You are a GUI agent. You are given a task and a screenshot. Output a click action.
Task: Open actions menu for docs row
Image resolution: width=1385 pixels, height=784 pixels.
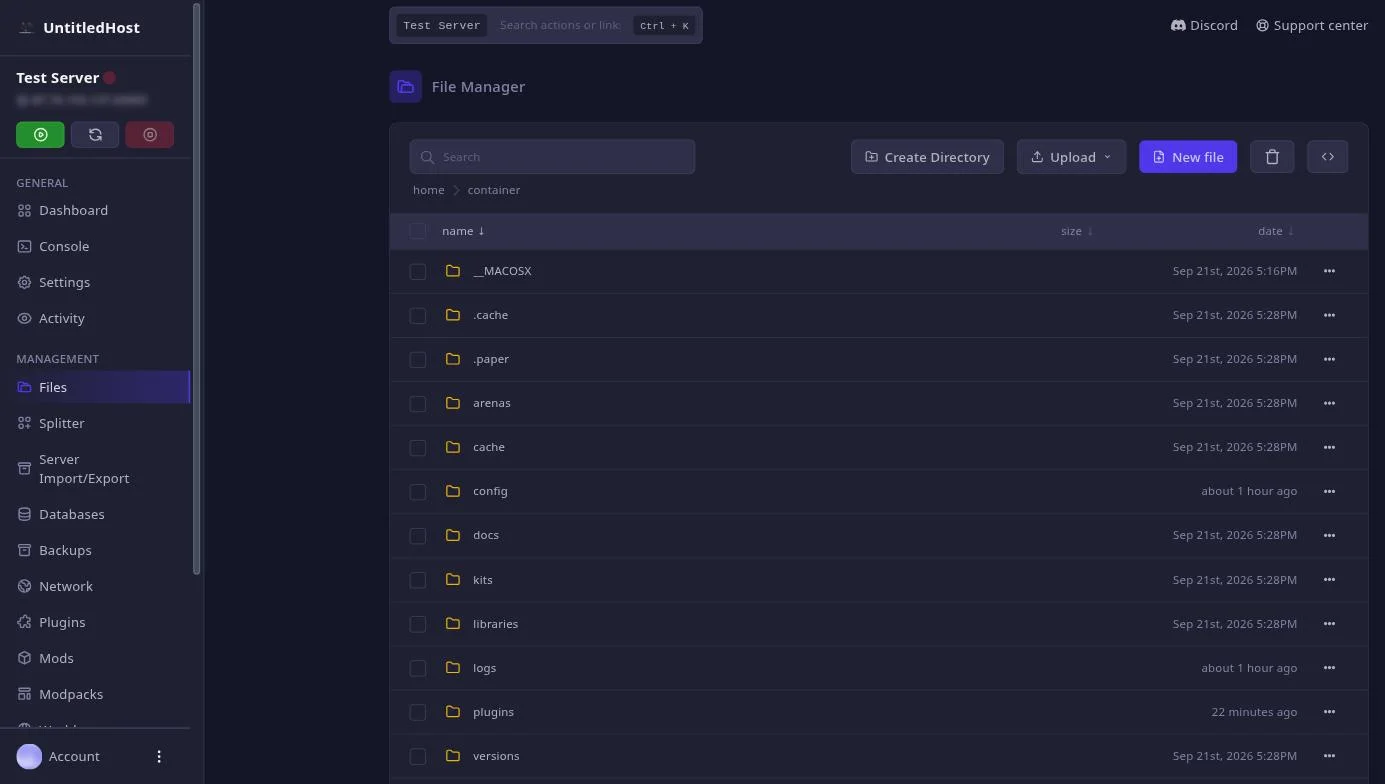1329,535
